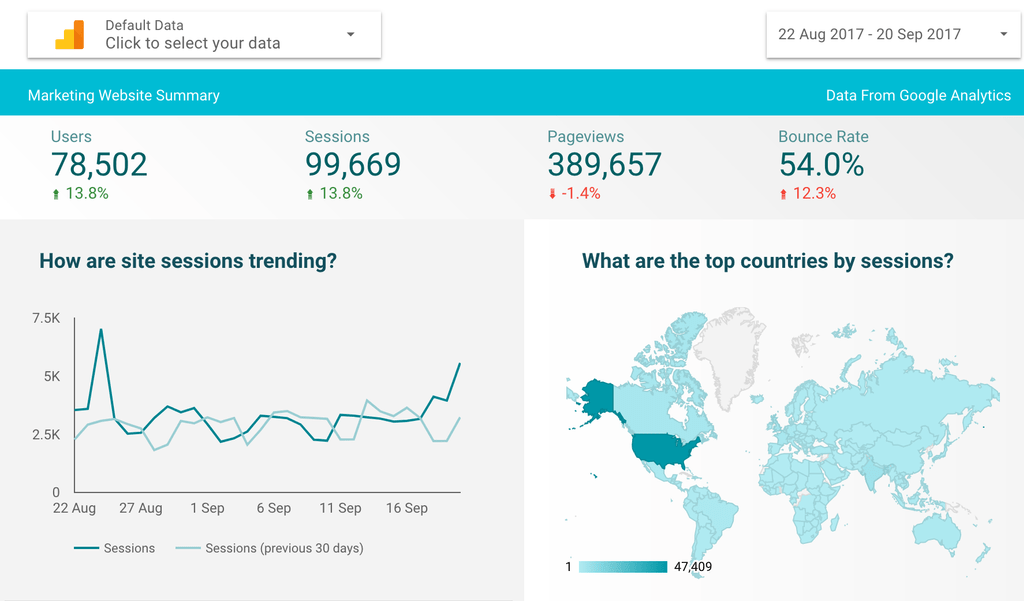This screenshot has height=601, width=1024.
Task: Click the Pageviews value 389,657
Action: [605, 165]
